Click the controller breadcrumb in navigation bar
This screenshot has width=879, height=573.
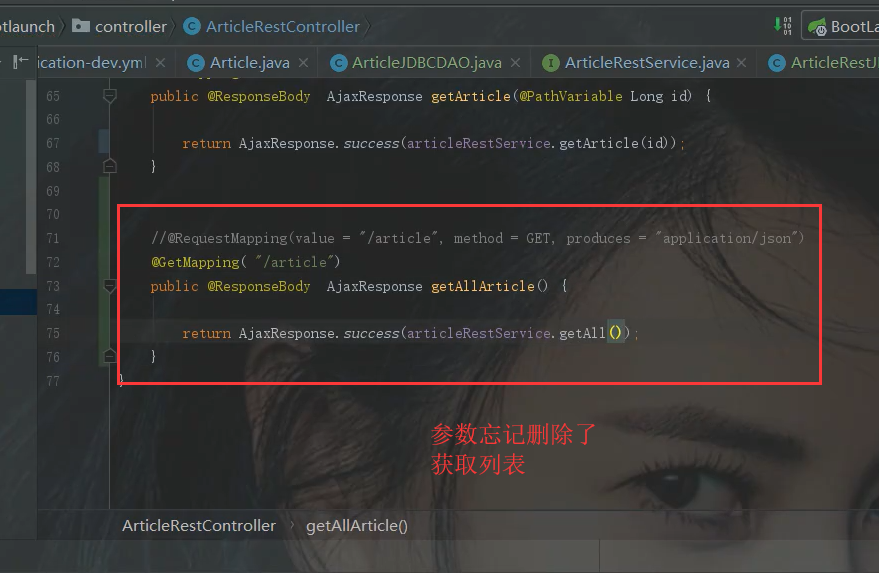click(131, 26)
